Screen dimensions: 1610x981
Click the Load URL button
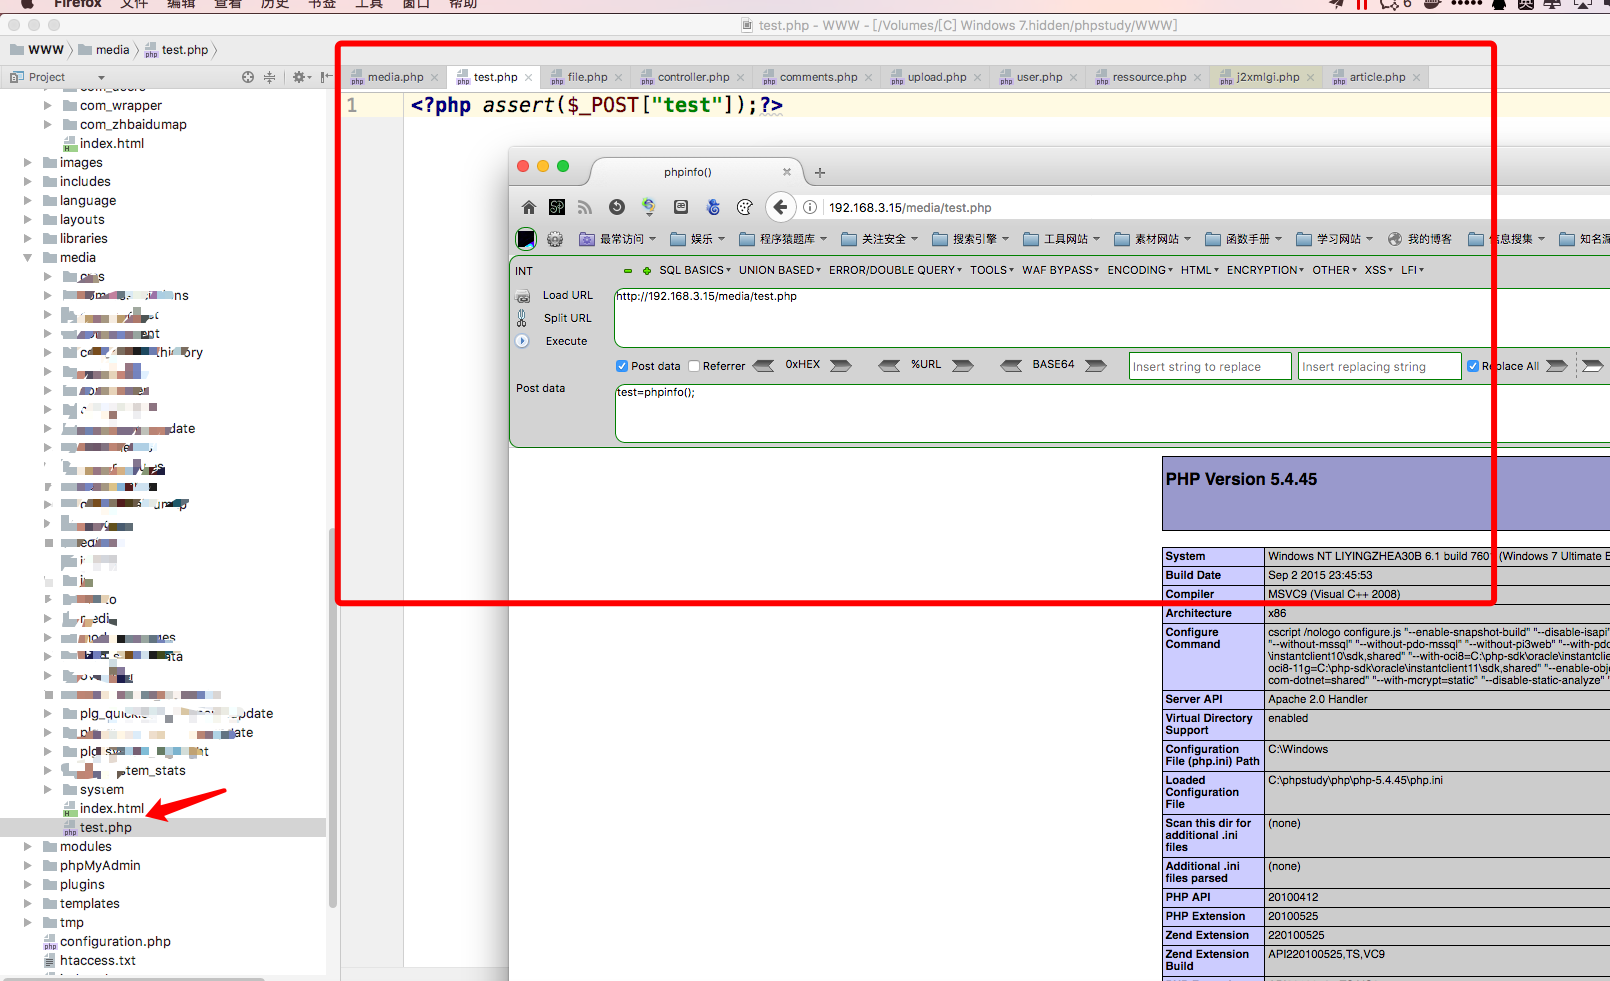[x=568, y=295]
